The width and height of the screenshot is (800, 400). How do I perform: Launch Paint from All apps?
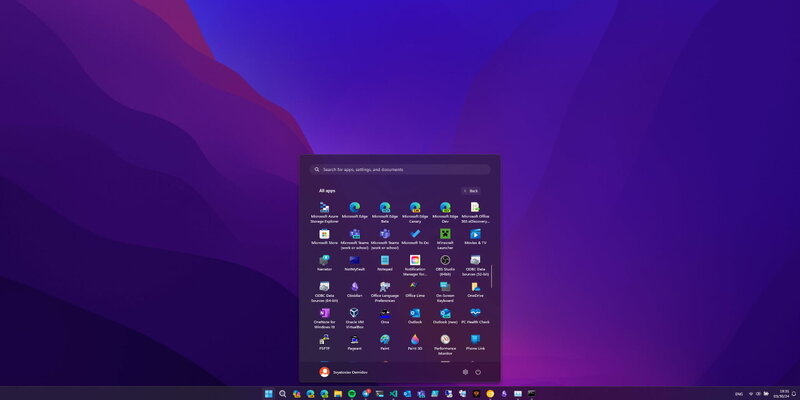[x=385, y=343]
